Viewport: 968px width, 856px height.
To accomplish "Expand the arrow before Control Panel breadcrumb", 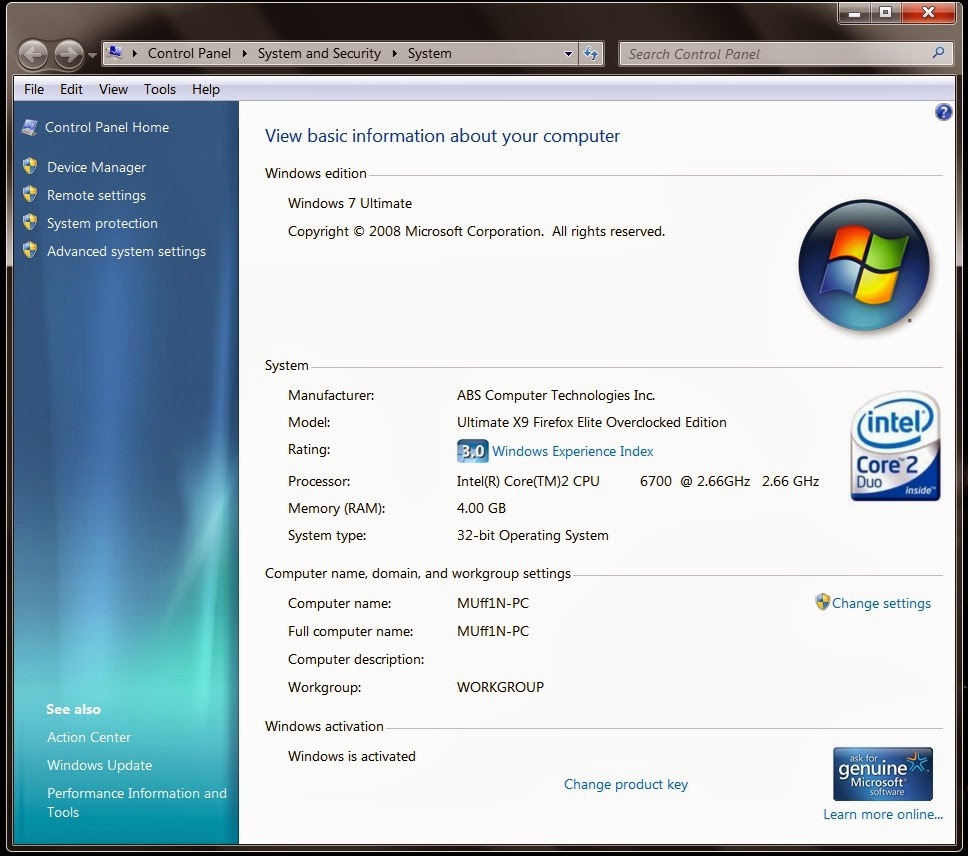I will coord(135,54).
